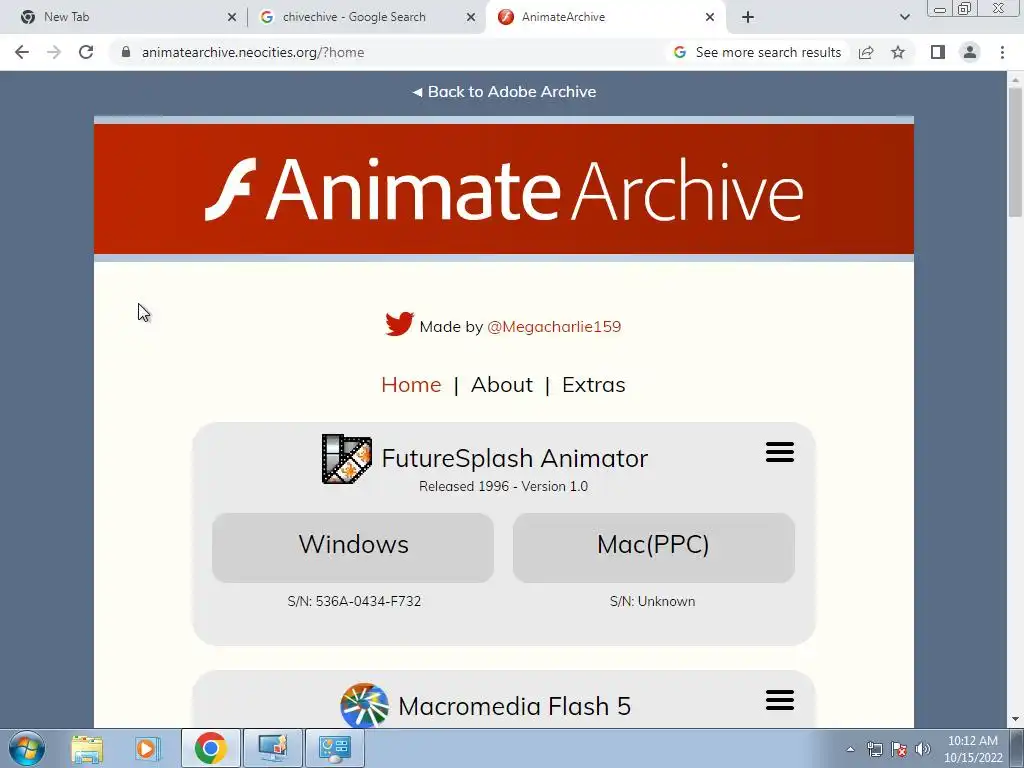The image size is (1024, 768).
Task: Reload the AnimateArchive page
Action: [x=86, y=52]
